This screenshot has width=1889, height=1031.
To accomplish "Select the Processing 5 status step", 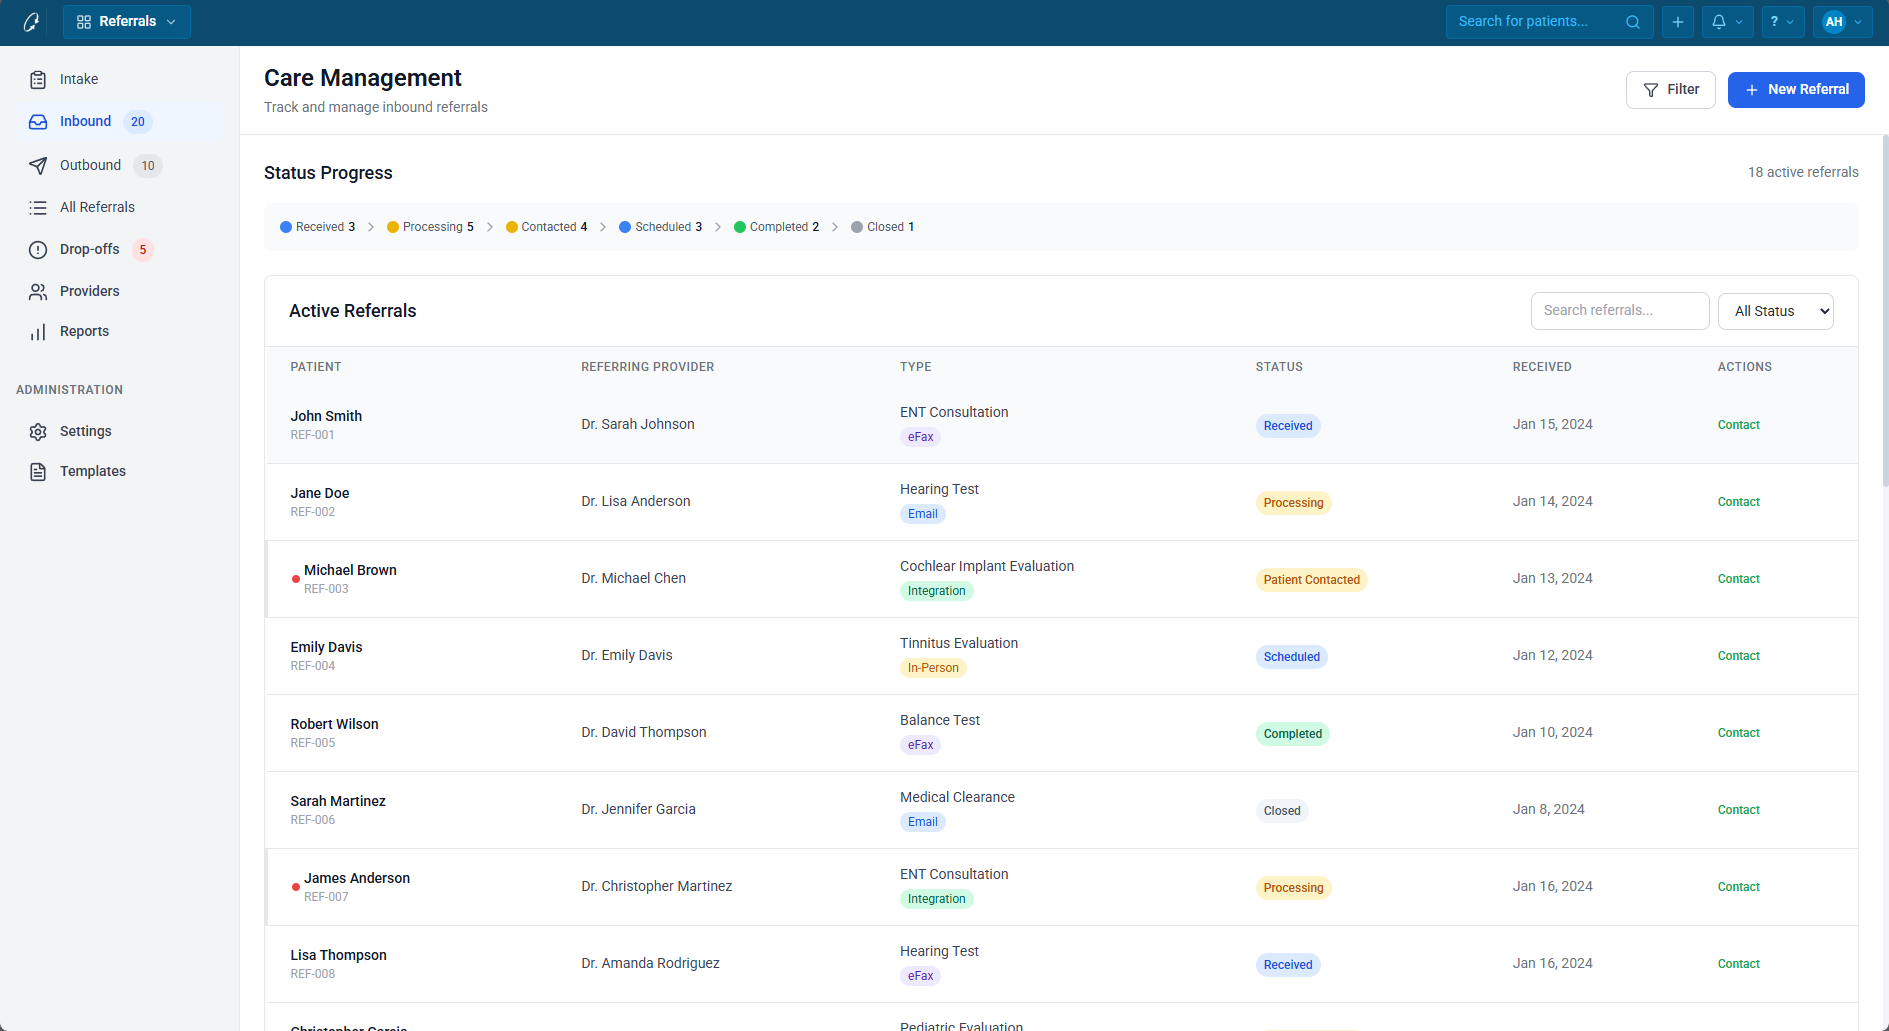I will (x=430, y=227).
